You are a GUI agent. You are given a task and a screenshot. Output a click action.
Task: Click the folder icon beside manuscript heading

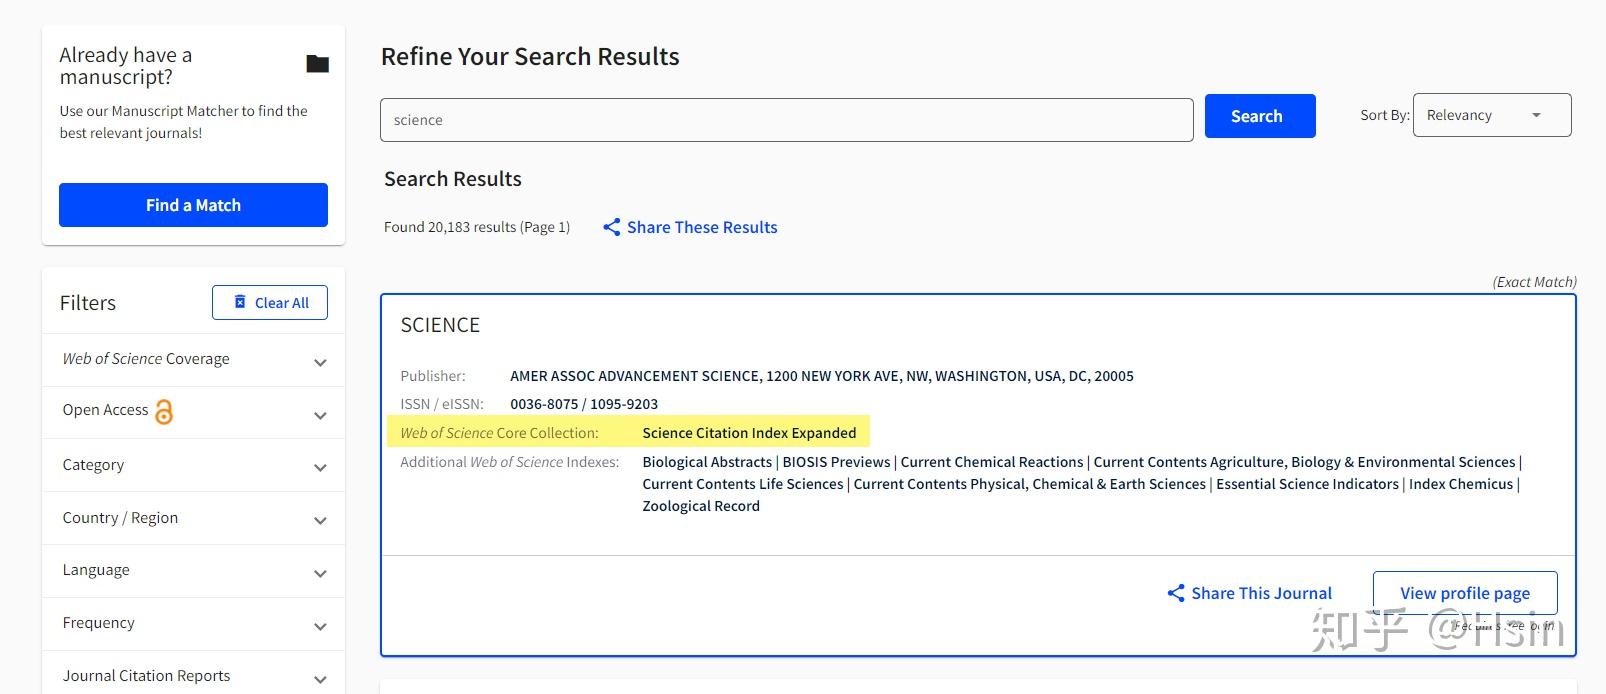point(317,64)
